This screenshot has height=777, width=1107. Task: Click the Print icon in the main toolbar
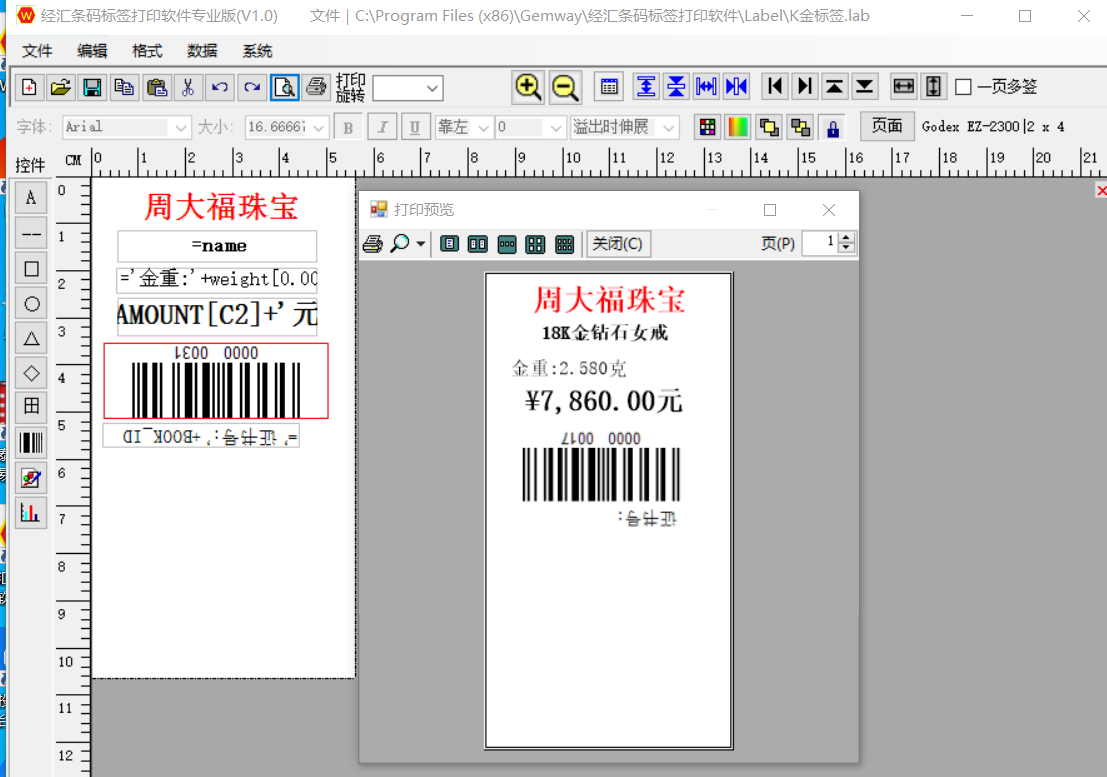pyautogui.click(x=316, y=88)
